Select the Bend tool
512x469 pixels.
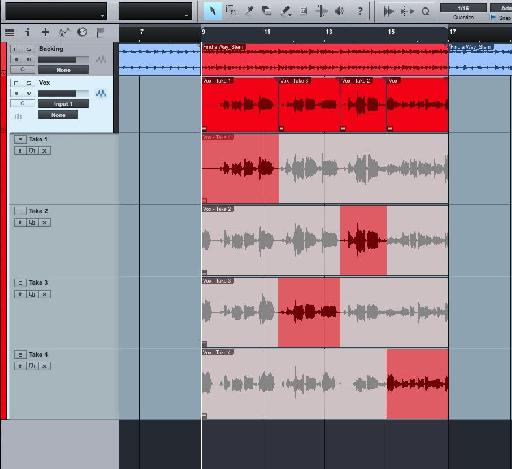322,11
